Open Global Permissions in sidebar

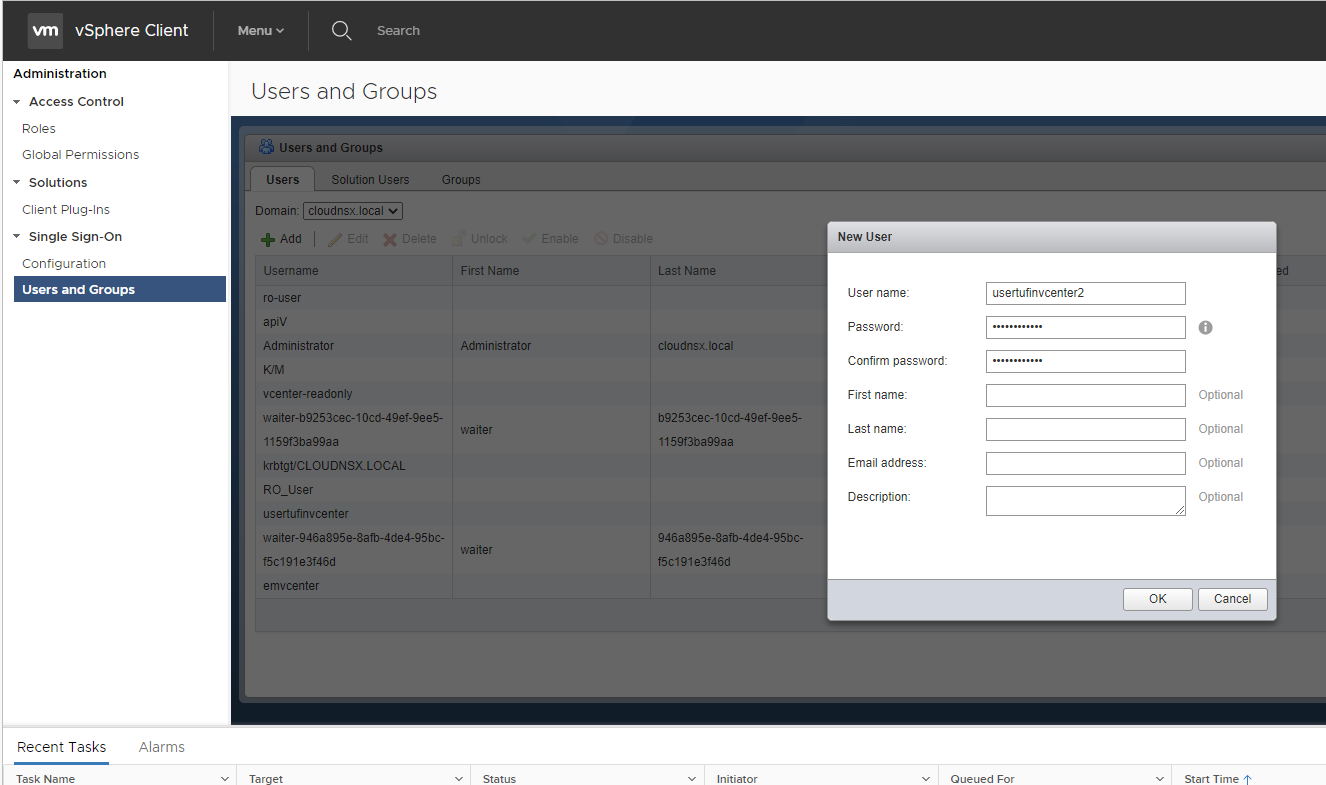click(x=80, y=155)
